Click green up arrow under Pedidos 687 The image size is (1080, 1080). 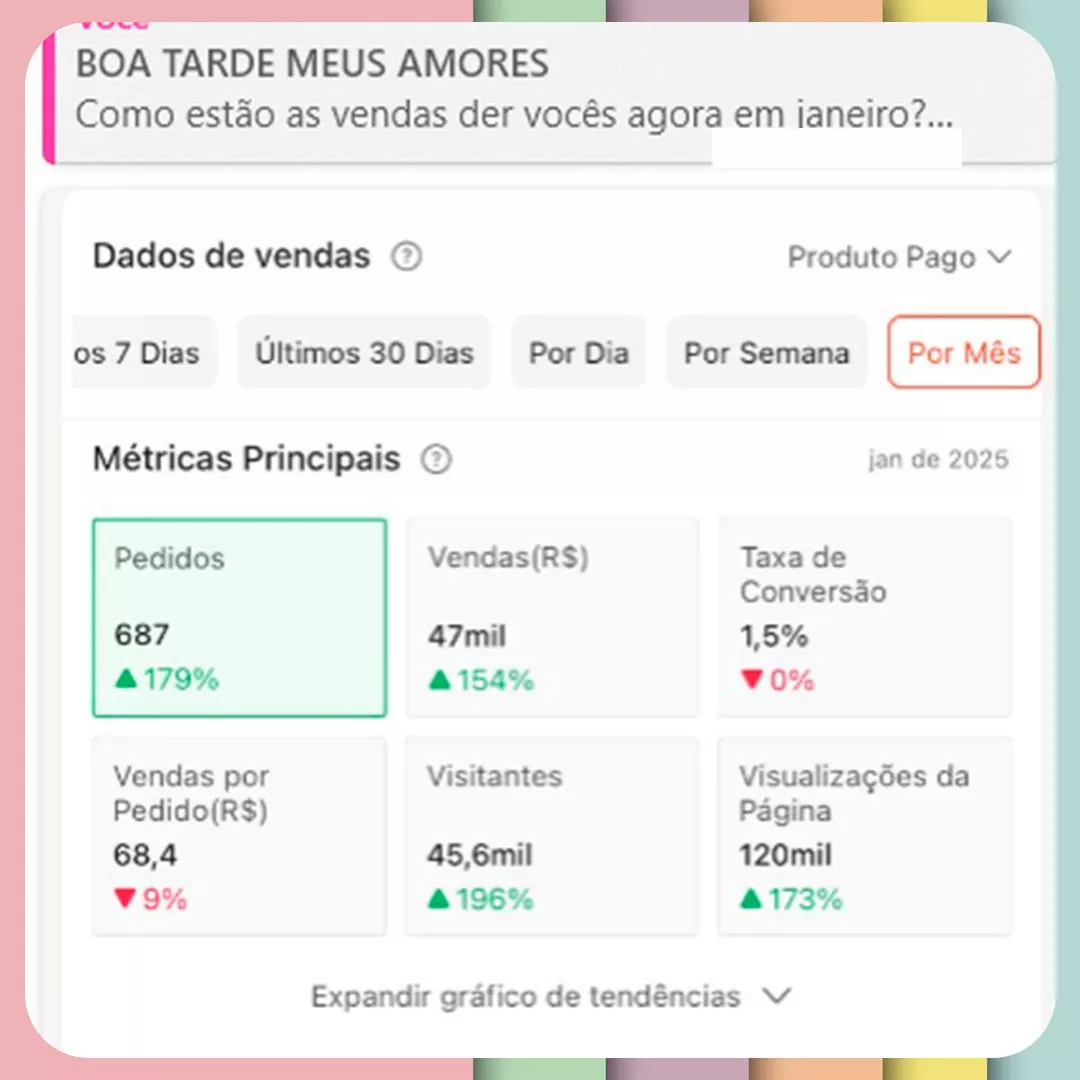[x=126, y=678]
